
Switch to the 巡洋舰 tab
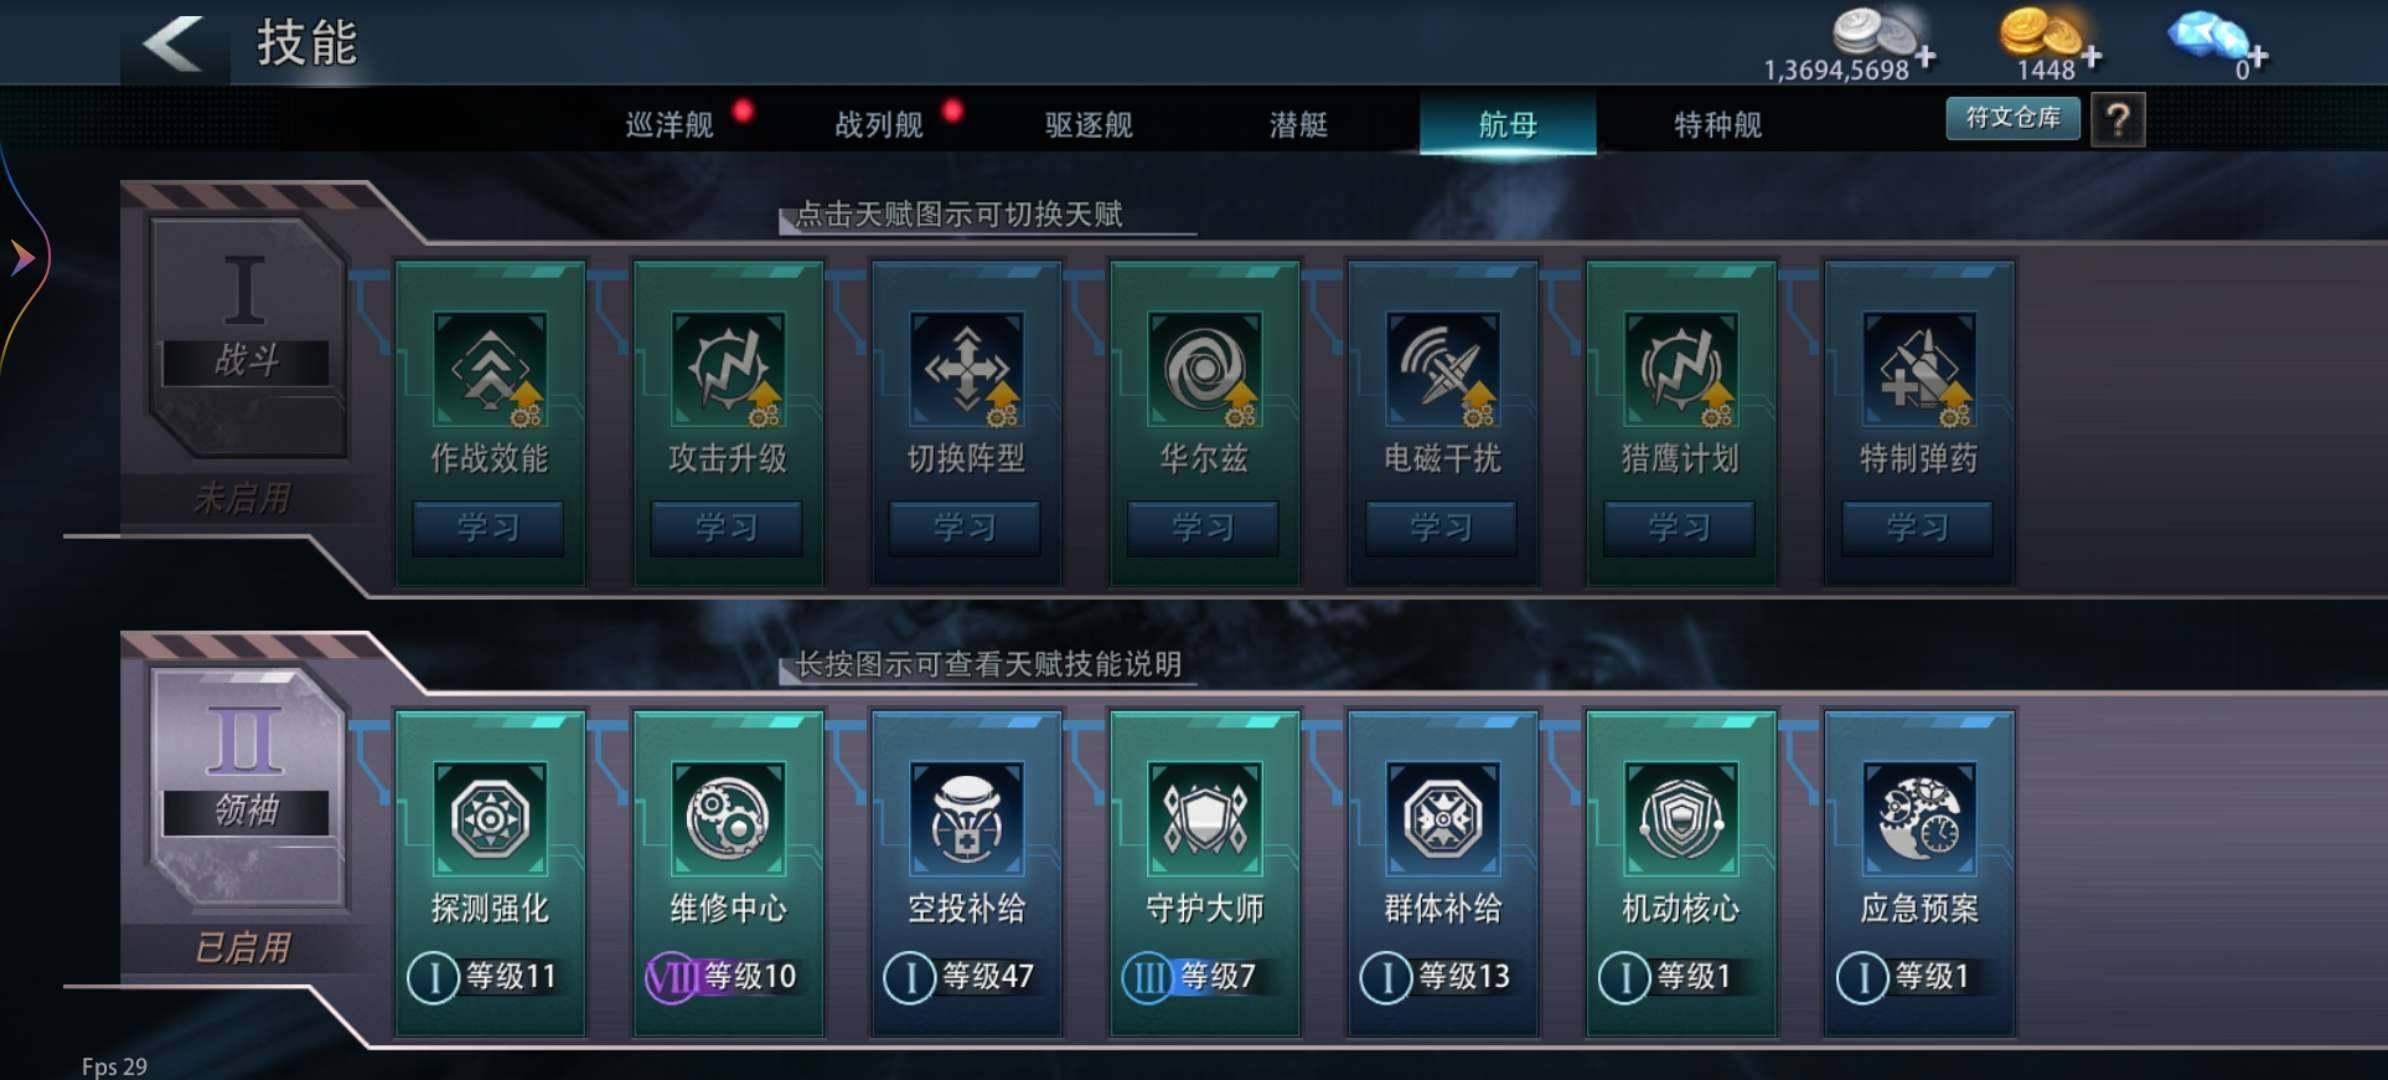pyautogui.click(x=669, y=124)
